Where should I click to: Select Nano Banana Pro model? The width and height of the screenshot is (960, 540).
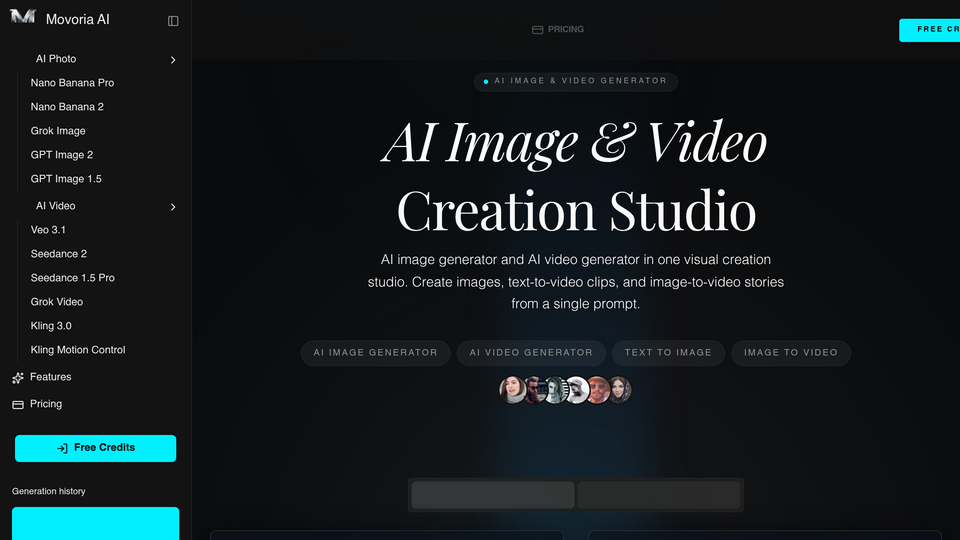pyautogui.click(x=72, y=83)
